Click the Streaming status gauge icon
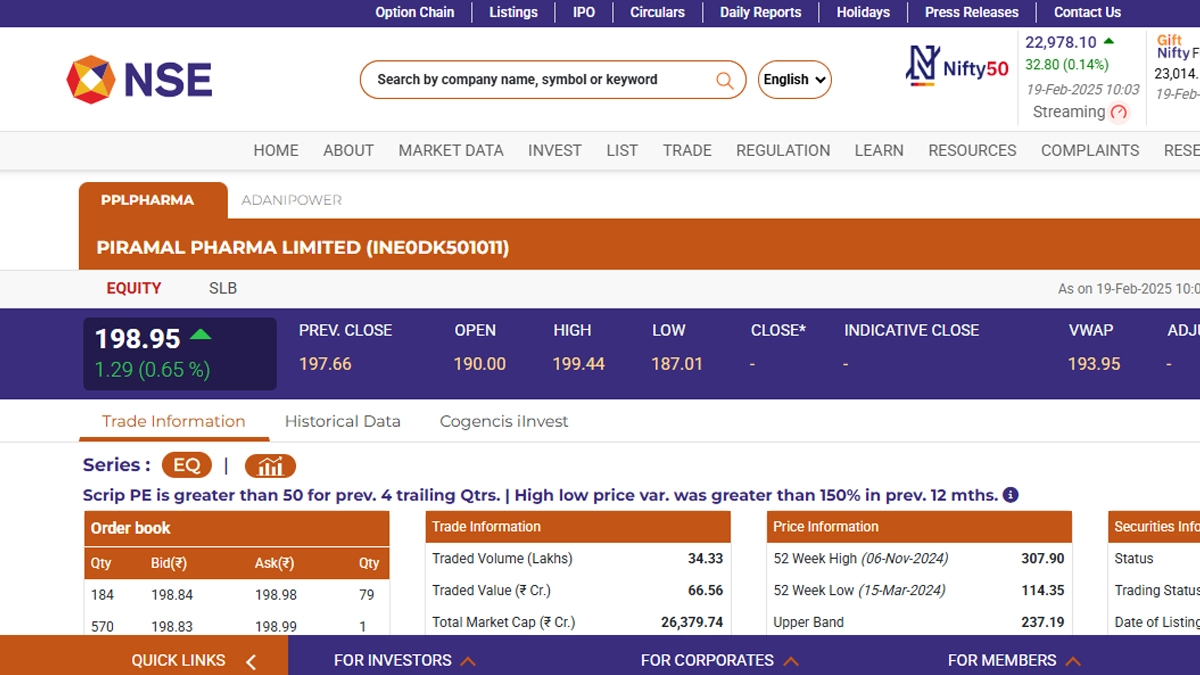 [x=1119, y=112]
